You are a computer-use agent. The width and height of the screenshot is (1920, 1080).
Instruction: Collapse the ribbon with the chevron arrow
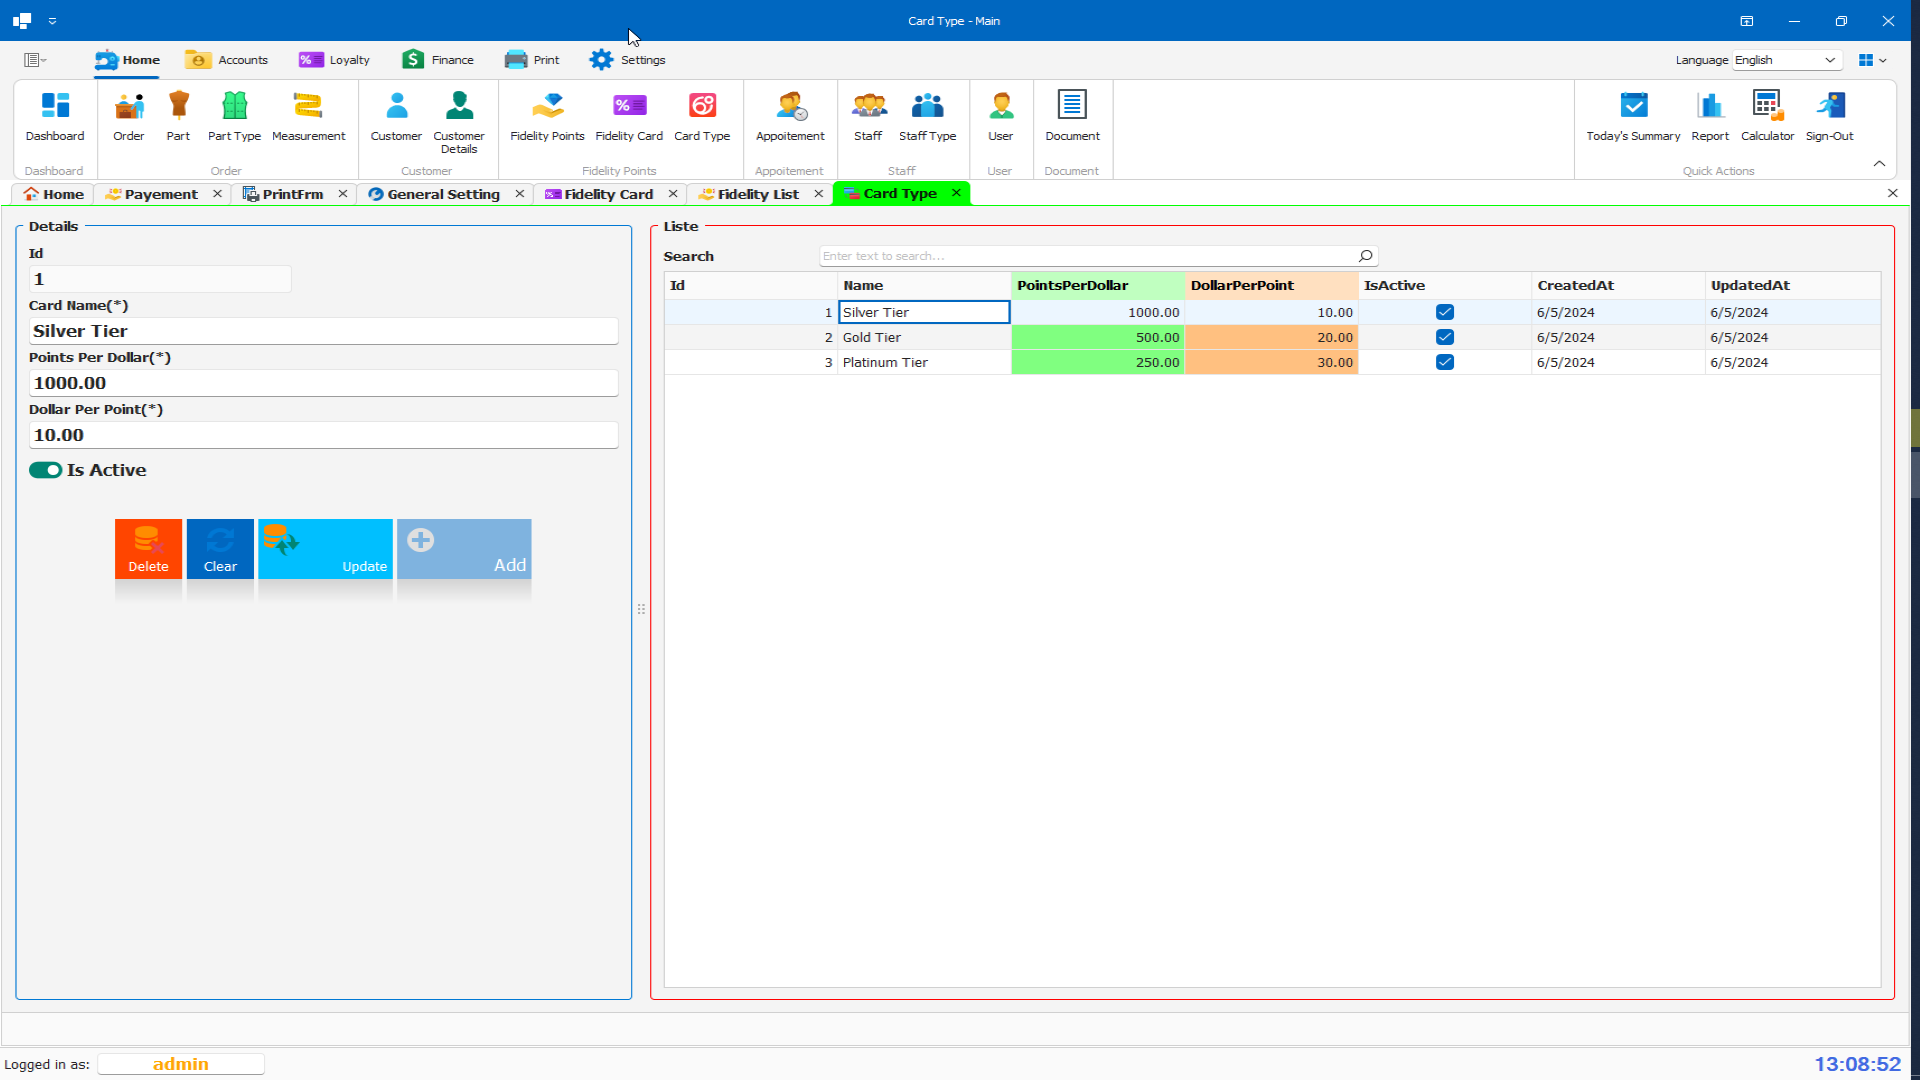point(1879,163)
